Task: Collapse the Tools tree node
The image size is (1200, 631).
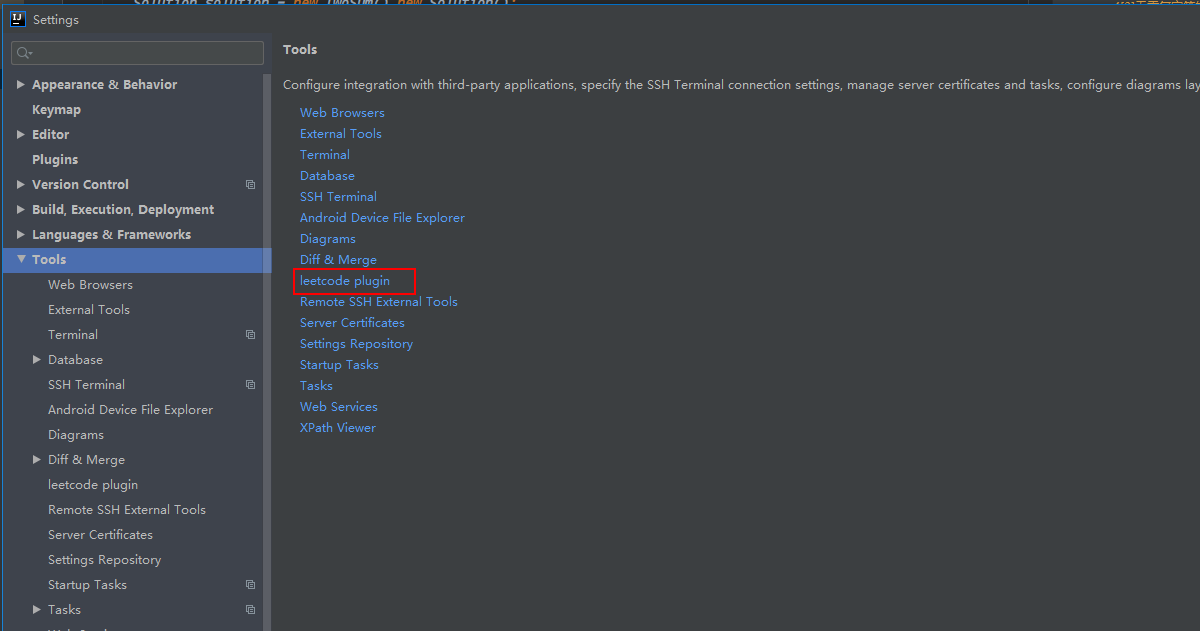Action: (x=21, y=260)
